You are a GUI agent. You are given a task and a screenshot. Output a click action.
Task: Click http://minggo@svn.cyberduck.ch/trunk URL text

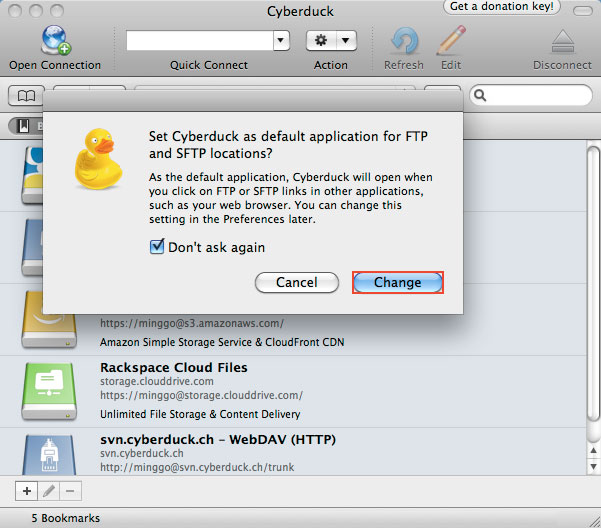pos(197,467)
